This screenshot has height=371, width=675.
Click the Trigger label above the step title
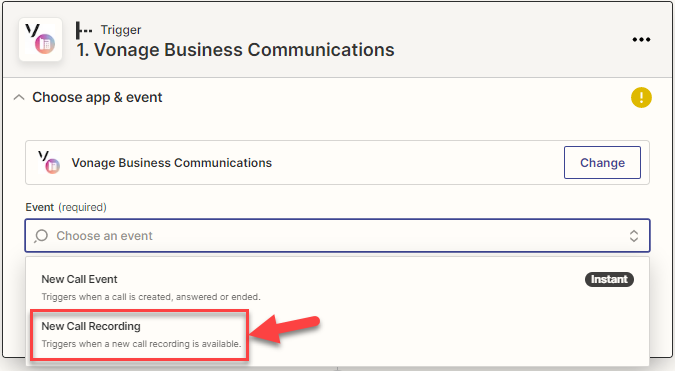tap(121, 30)
